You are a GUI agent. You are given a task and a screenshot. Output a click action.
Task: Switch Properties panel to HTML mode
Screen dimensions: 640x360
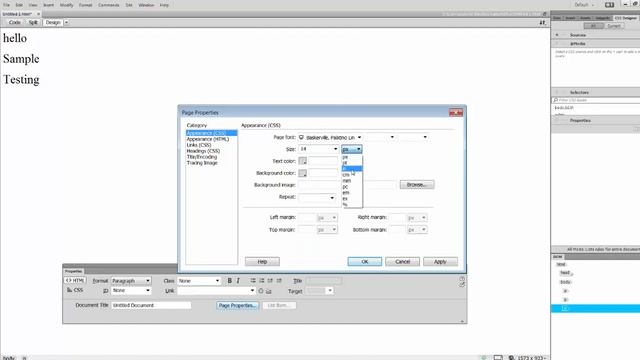(75, 280)
